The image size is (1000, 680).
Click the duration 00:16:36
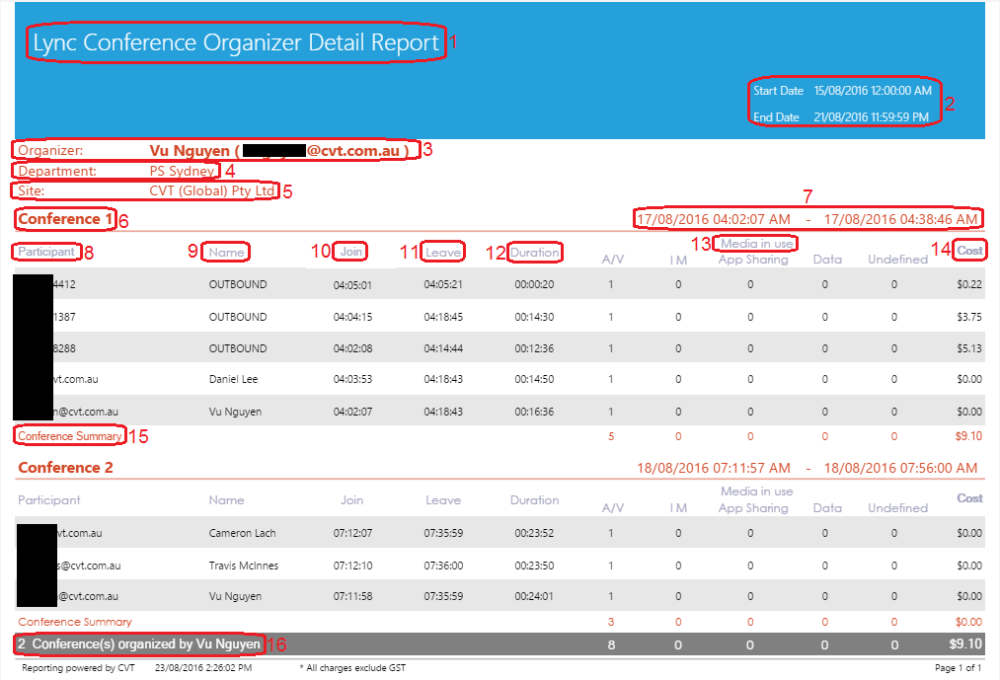[x=534, y=412]
